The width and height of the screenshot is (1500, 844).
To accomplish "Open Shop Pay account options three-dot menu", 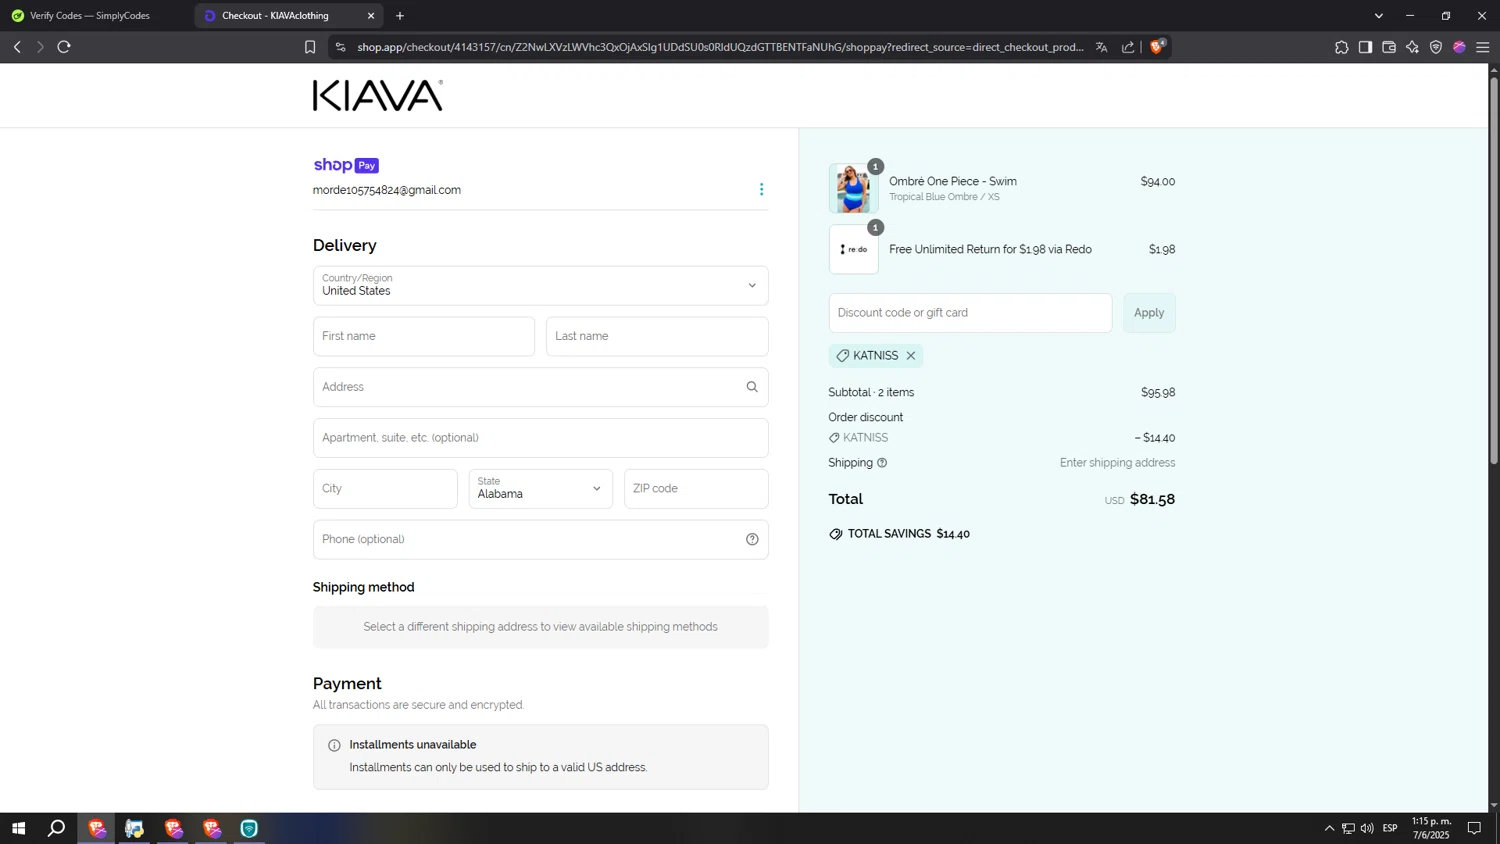I will 761,189.
